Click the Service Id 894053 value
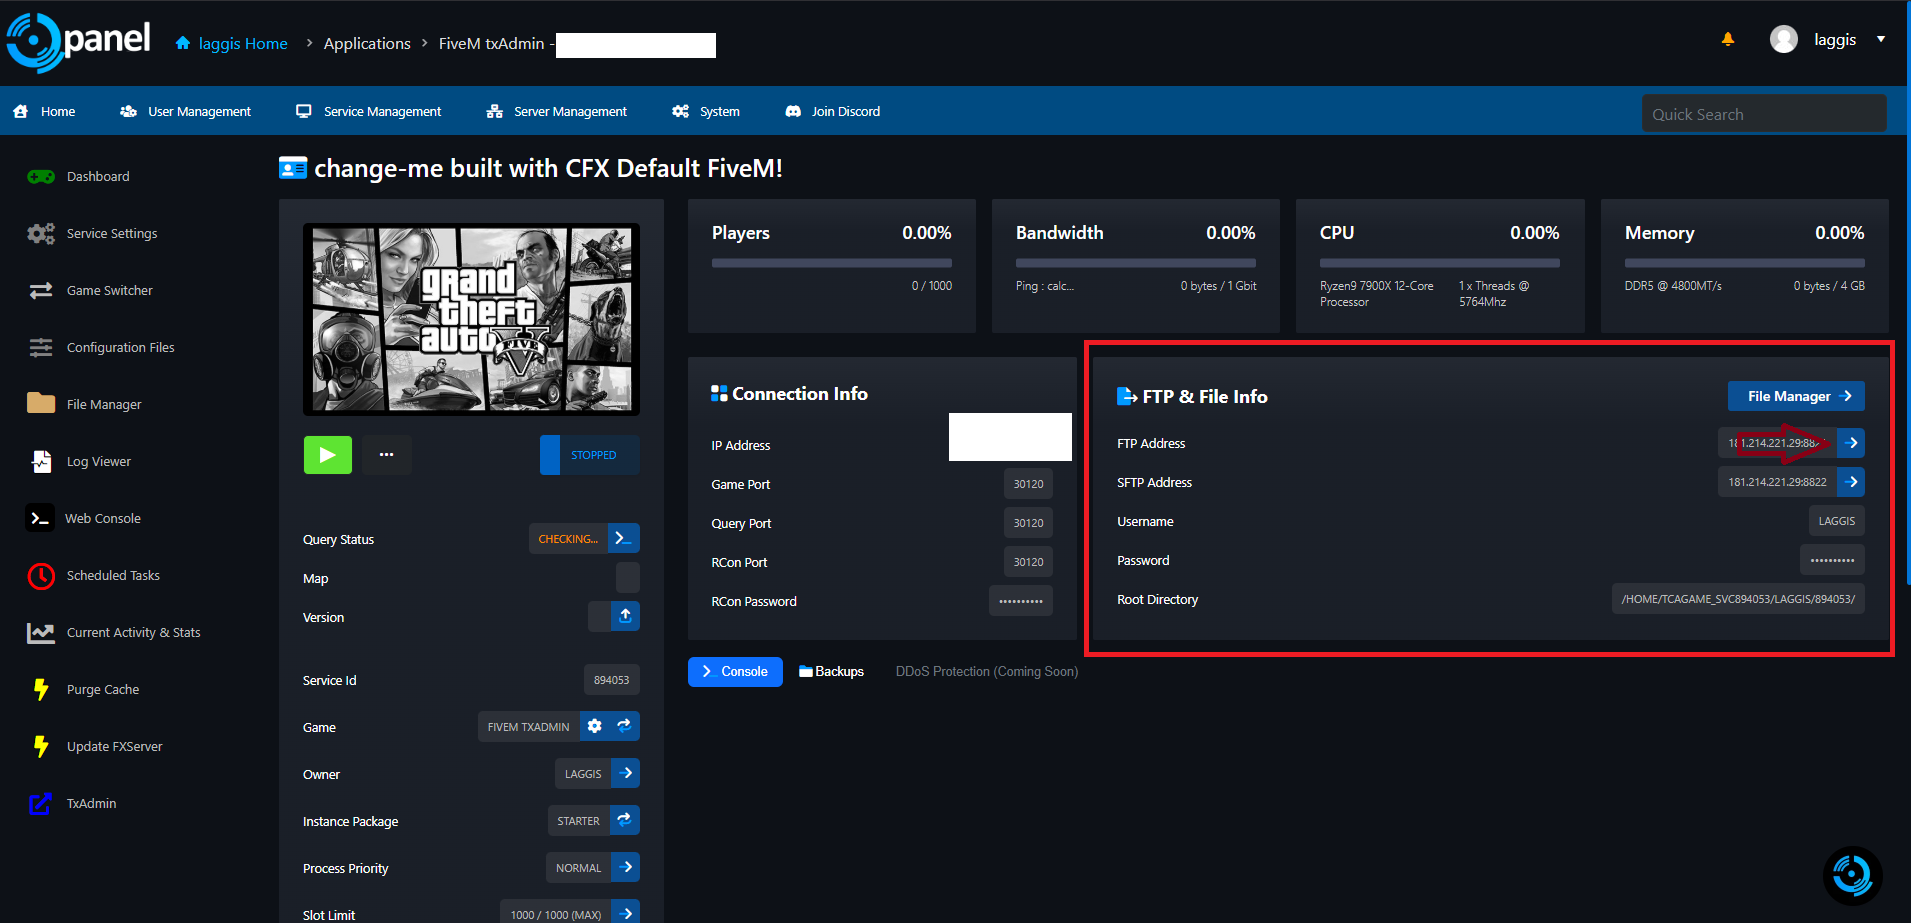1911x923 pixels. click(x=612, y=680)
